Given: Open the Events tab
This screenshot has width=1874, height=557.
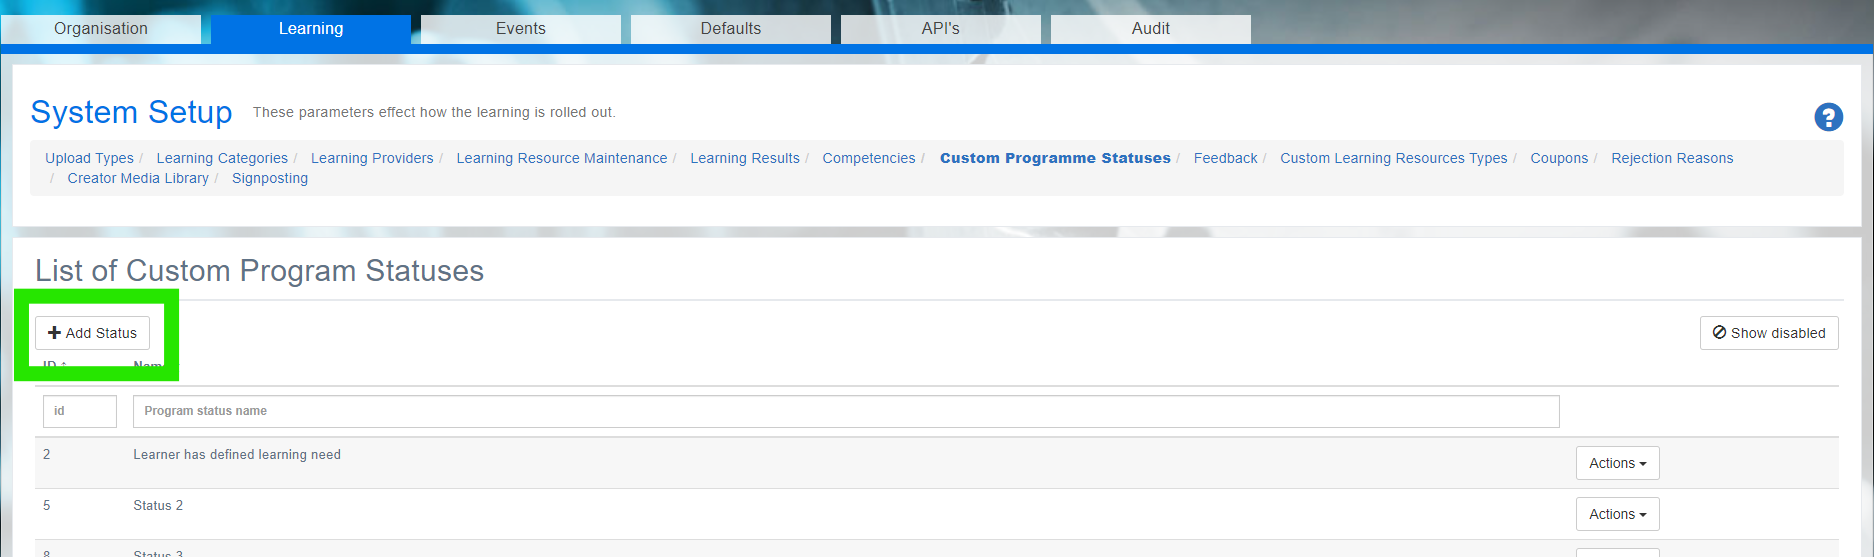Looking at the screenshot, I should click(x=521, y=29).
